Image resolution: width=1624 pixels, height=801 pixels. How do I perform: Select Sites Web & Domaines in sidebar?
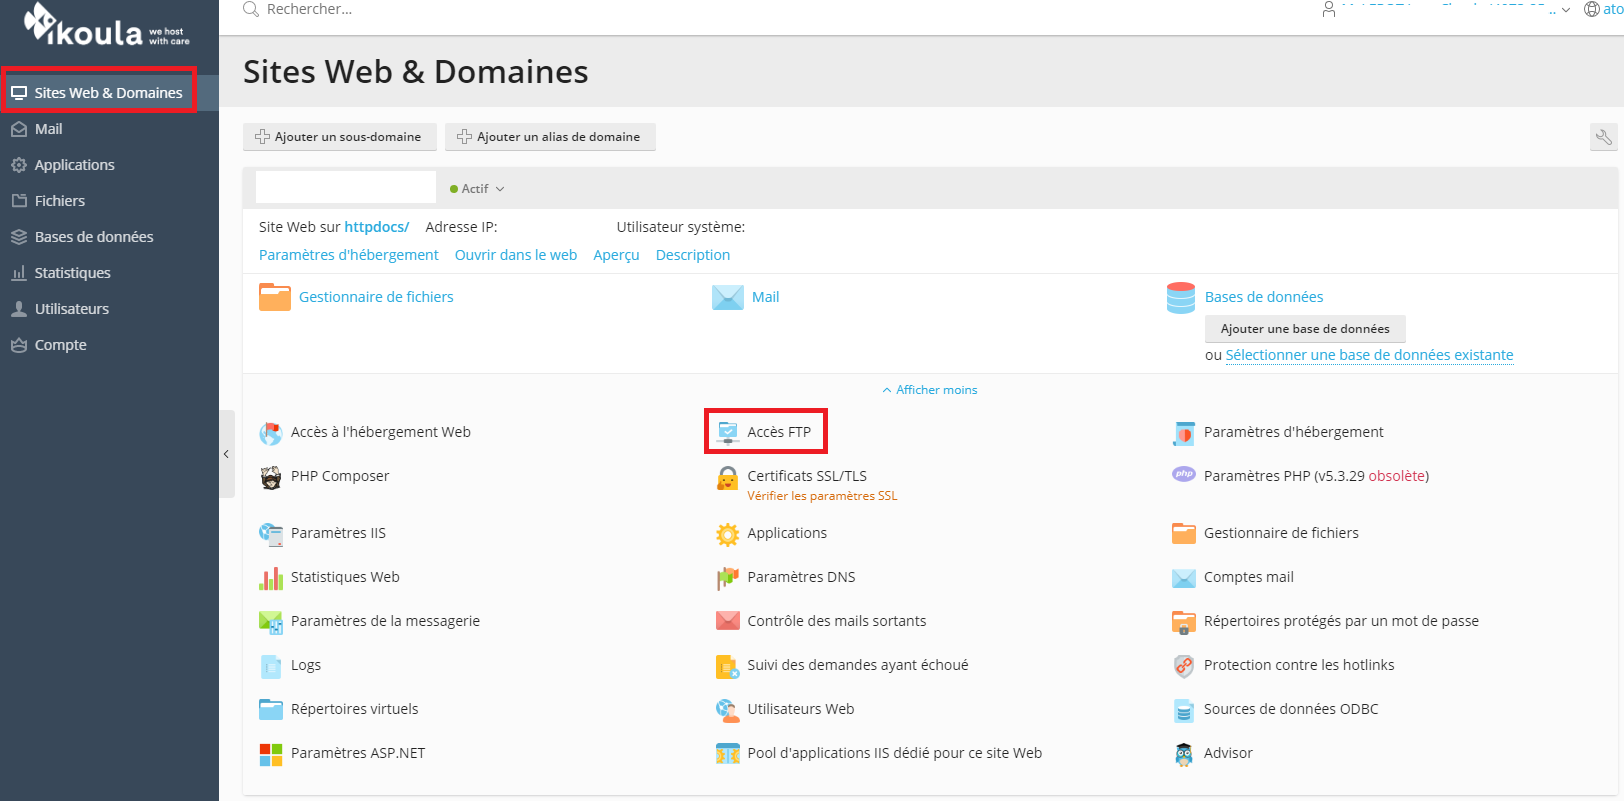pos(109,93)
